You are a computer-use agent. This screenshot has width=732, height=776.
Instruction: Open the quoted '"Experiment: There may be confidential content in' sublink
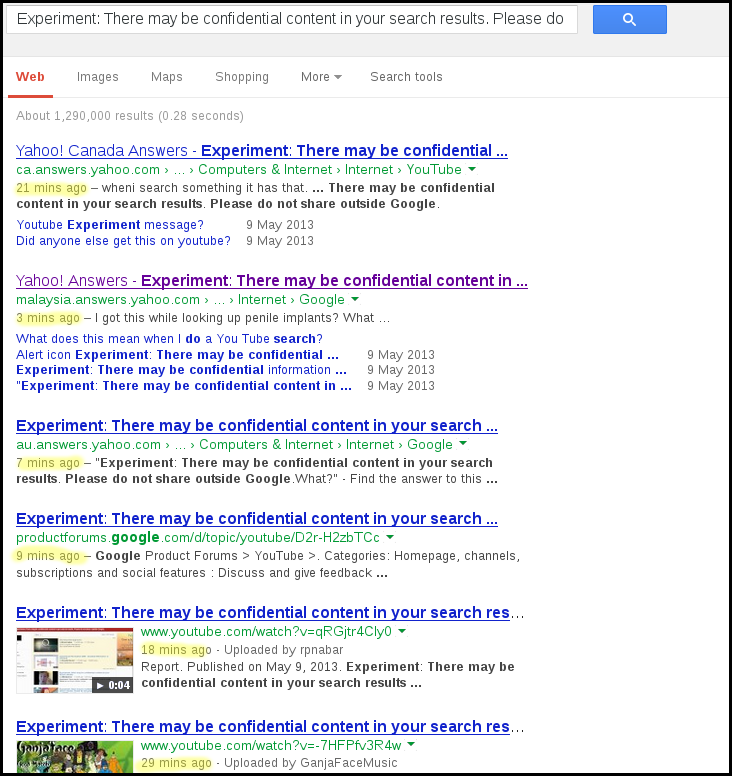point(184,386)
